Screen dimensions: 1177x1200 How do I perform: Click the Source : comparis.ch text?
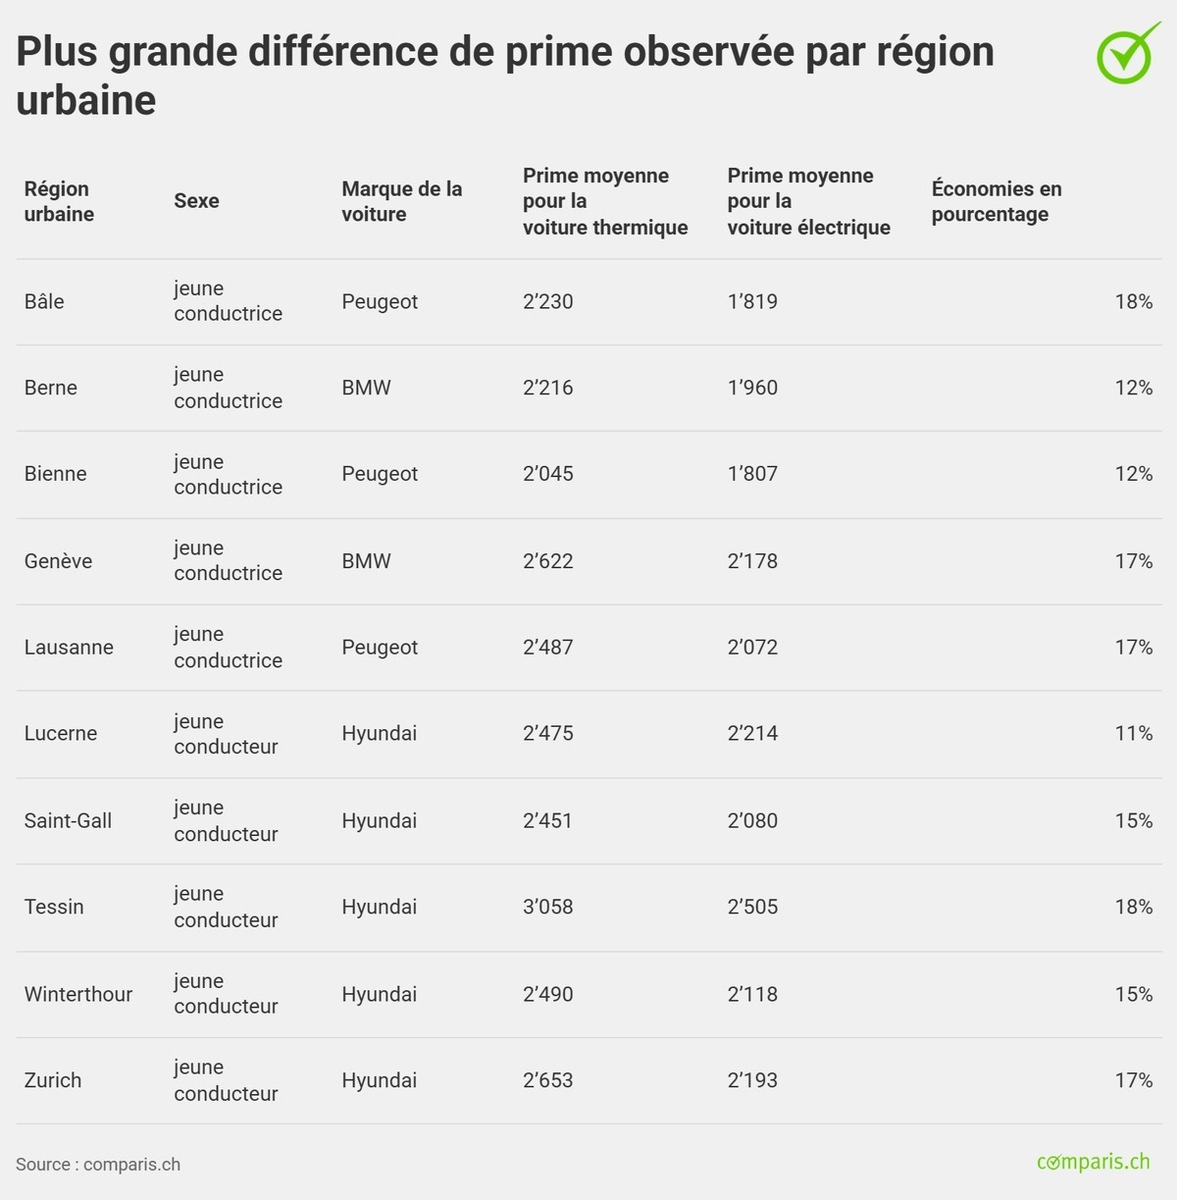click(x=98, y=1164)
